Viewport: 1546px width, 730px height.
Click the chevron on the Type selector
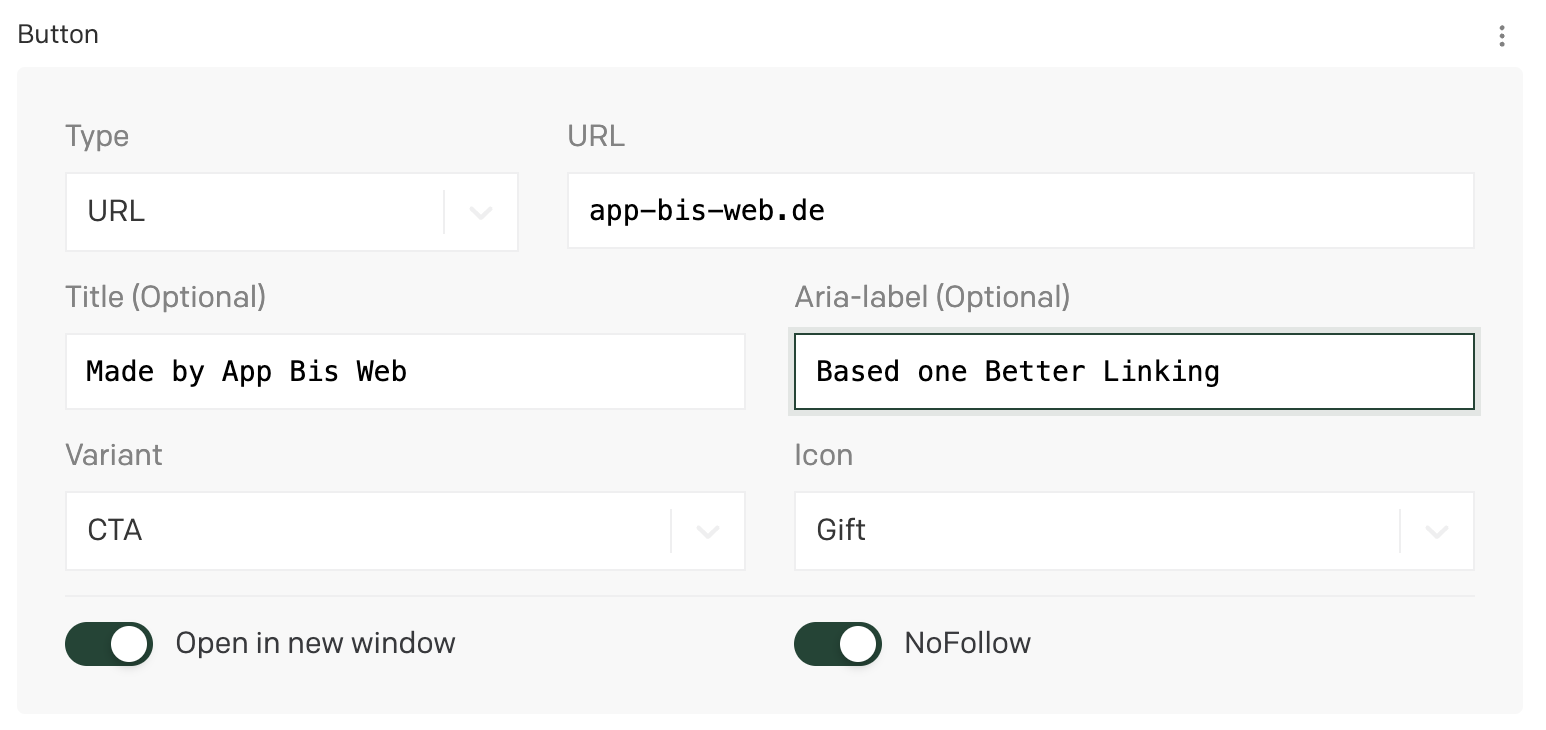(480, 211)
